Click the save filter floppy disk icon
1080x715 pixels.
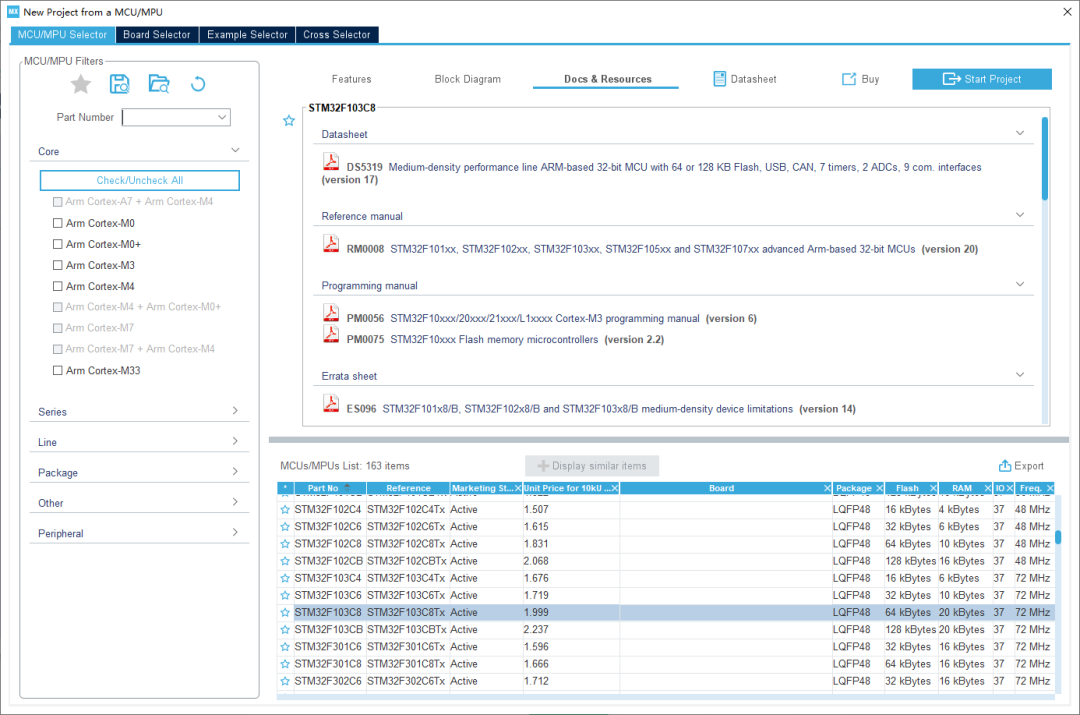pos(120,85)
